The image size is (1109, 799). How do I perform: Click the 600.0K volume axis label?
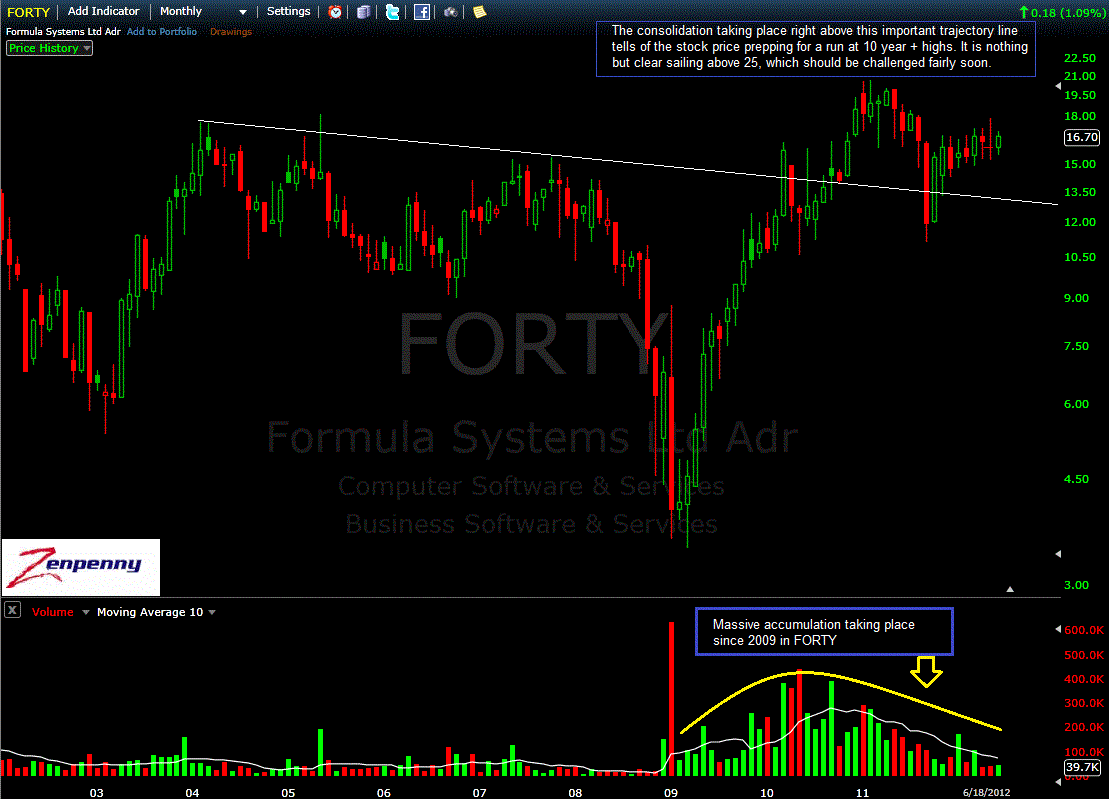pos(1084,630)
